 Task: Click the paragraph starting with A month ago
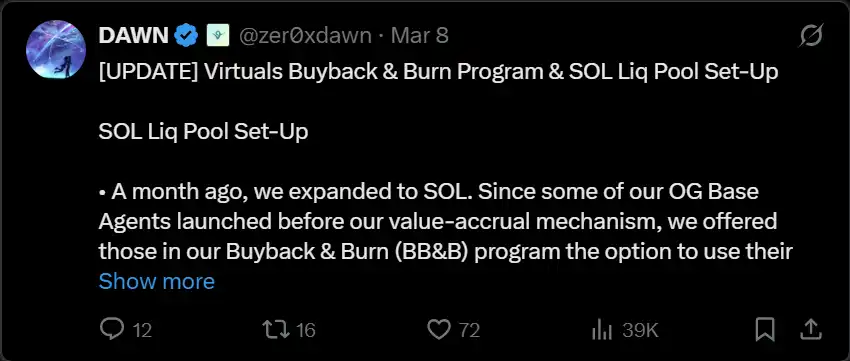(x=446, y=222)
